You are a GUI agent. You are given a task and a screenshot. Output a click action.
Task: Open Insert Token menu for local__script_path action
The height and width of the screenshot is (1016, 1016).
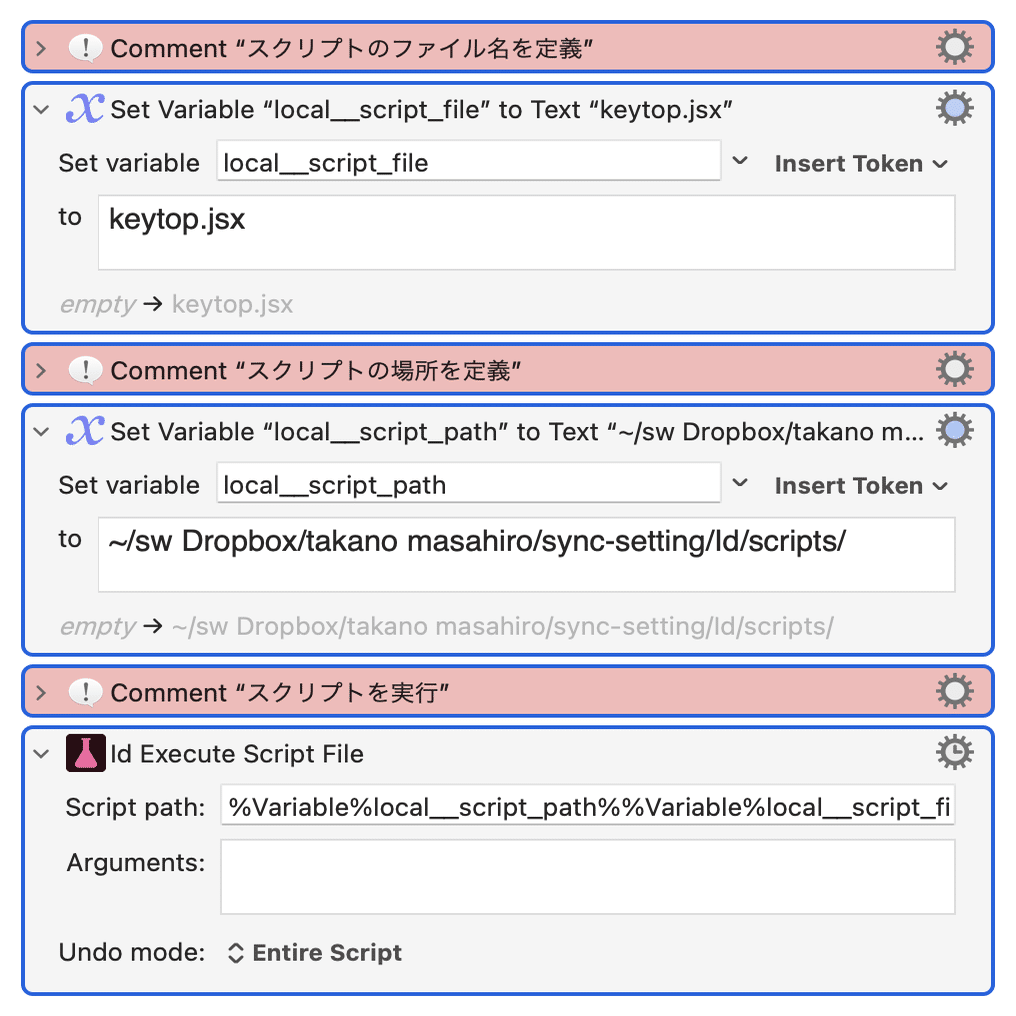click(x=860, y=485)
